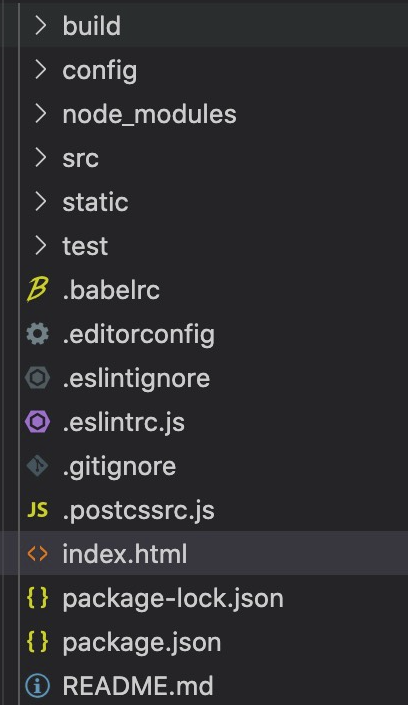Click the info icon beside README.md
This screenshot has width=408, height=705.
tap(37, 686)
